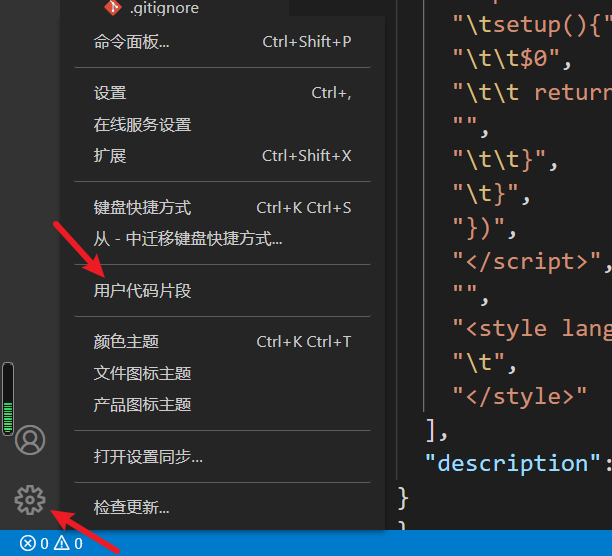
Task: Click the warnings count in status bar
Action: tap(68, 543)
